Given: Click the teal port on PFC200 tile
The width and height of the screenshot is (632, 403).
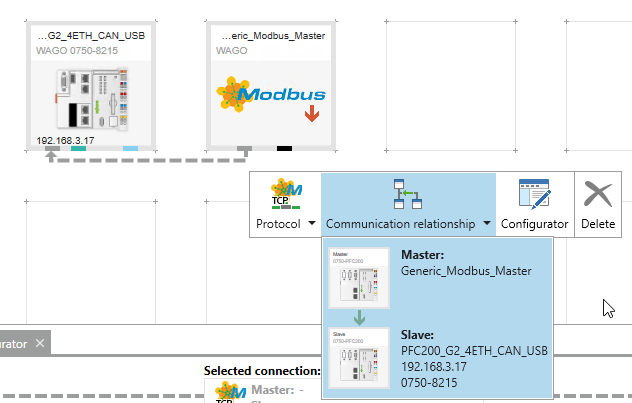Looking at the screenshot, I should (79, 149).
